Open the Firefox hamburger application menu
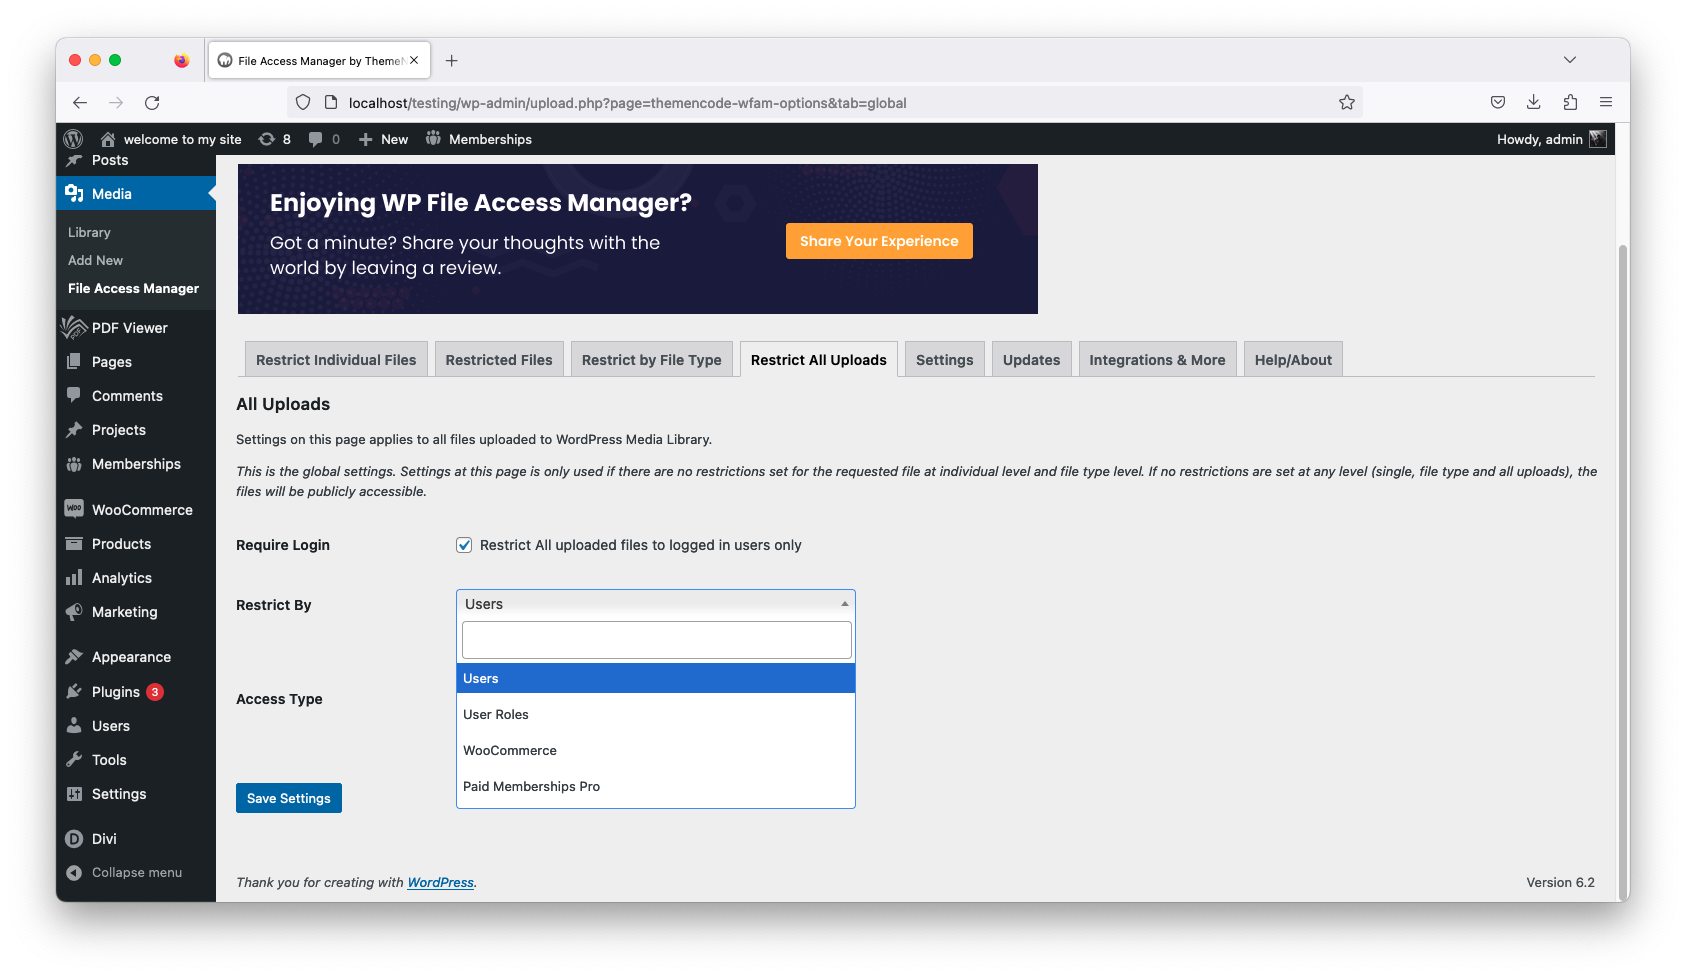The image size is (1686, 976). click(1606, 102)
